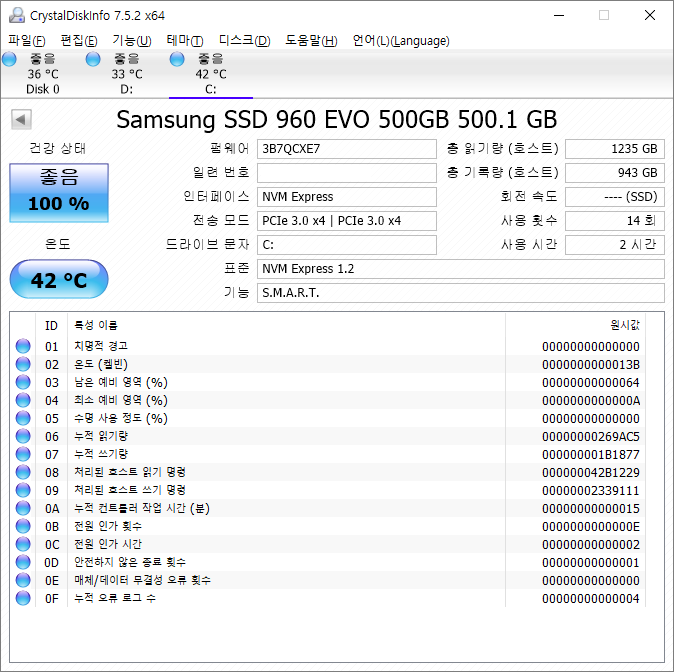The image size is (674, 672).
Task: Click the 좋음 100 % health status button
Action: point(59,193)
